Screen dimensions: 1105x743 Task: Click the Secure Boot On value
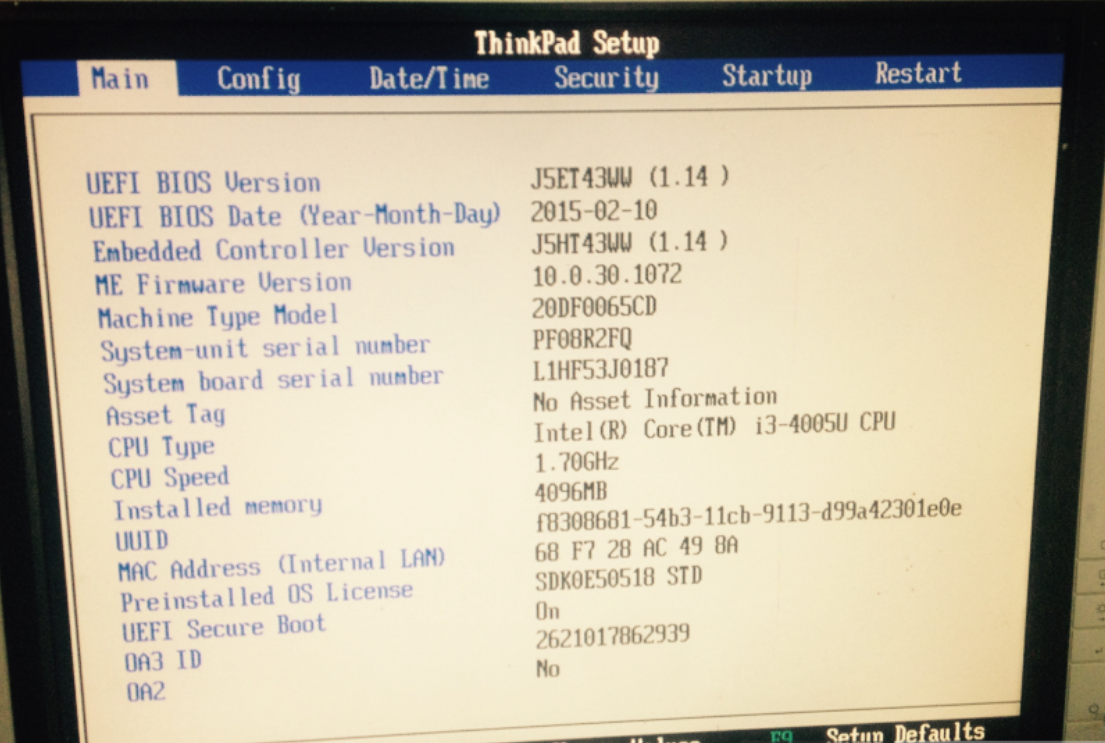point(548,610)
